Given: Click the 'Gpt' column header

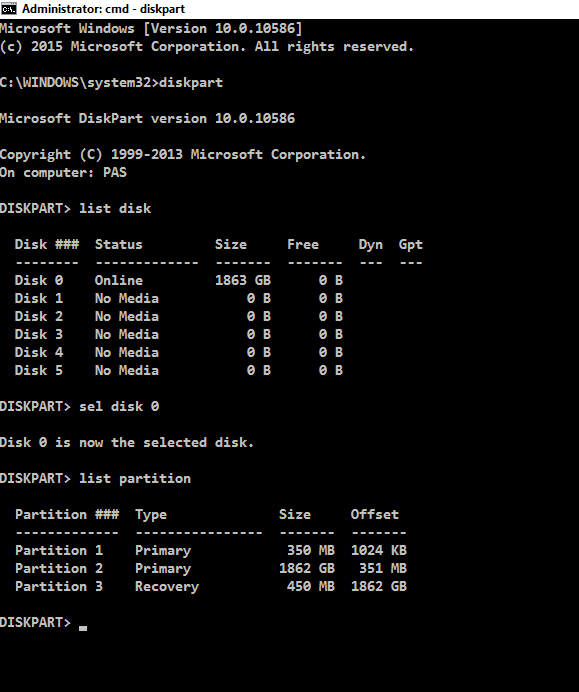Looking at the screenshot, I should pos(410,245).
